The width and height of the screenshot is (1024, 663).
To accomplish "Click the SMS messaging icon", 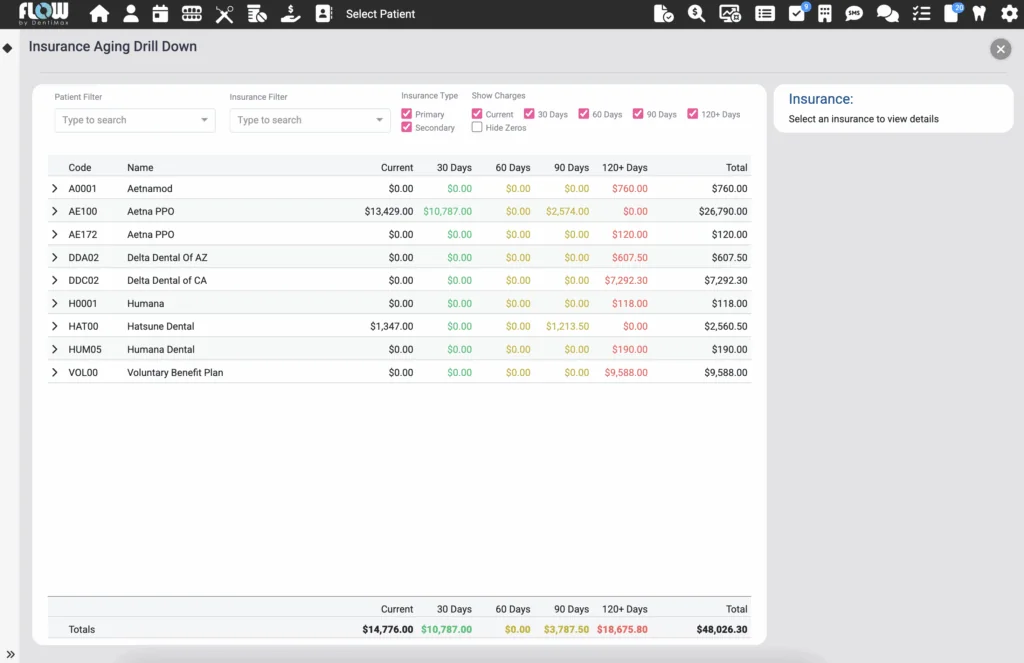I will point(854,14).
